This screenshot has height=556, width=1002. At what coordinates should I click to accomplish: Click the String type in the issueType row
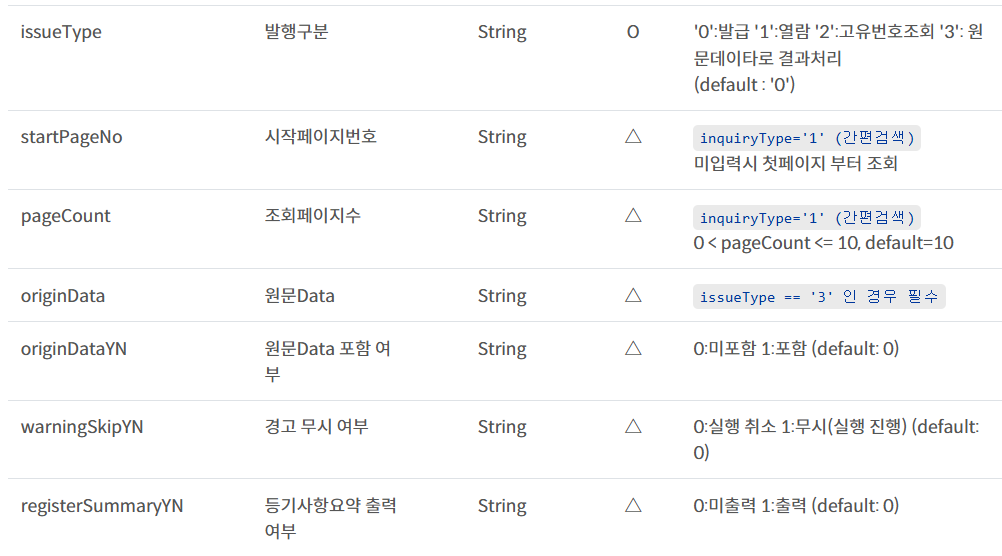point(502,32)
